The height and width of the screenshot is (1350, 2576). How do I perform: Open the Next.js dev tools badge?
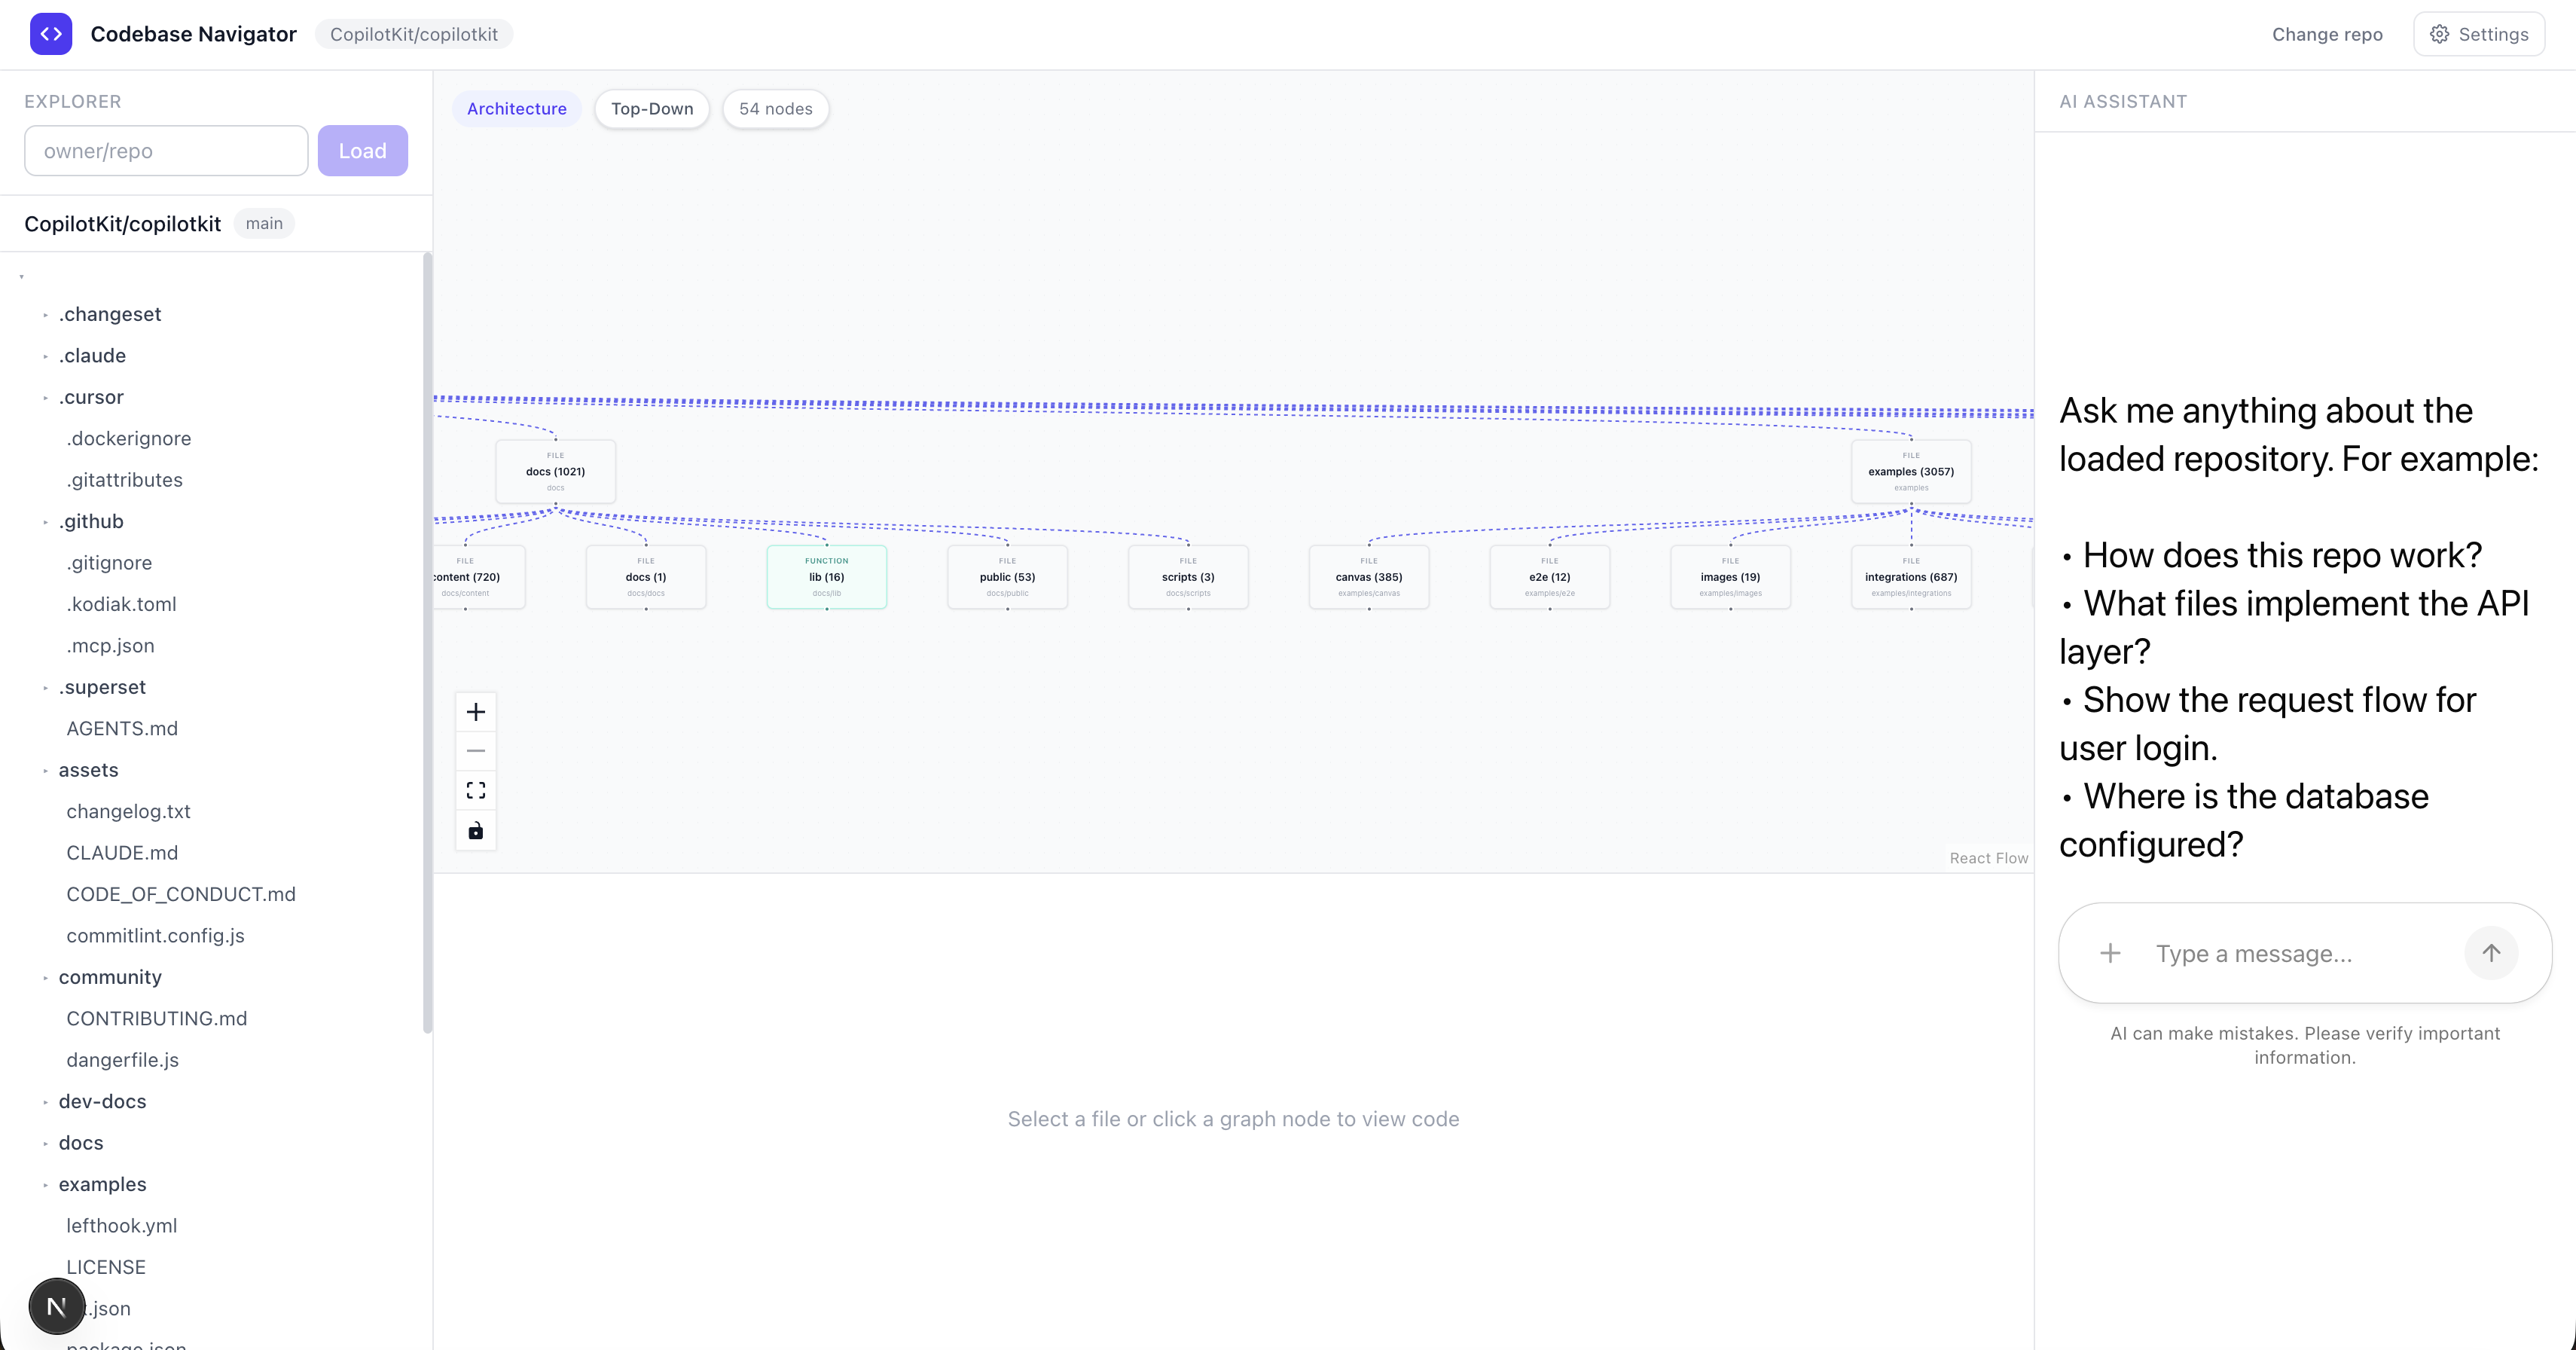pyautogui.click(x=57, y=1306)
